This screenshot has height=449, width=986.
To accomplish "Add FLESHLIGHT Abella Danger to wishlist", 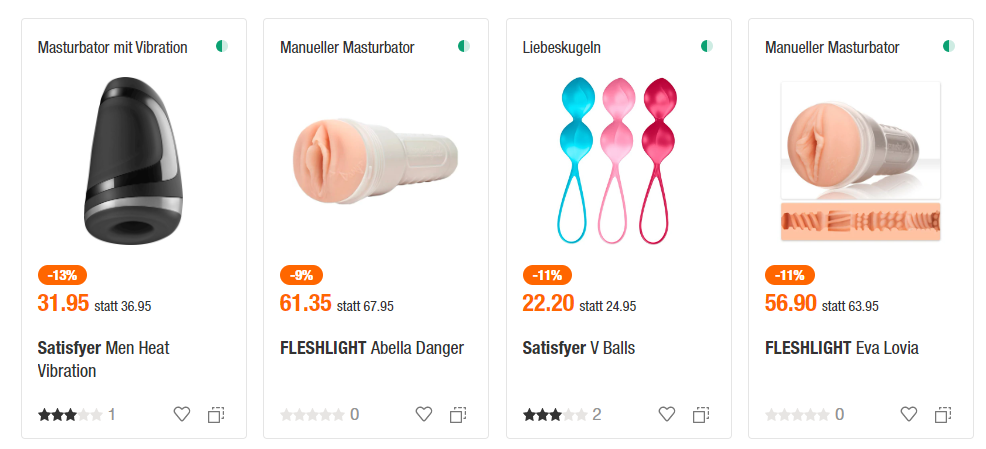I will [424, 414].
